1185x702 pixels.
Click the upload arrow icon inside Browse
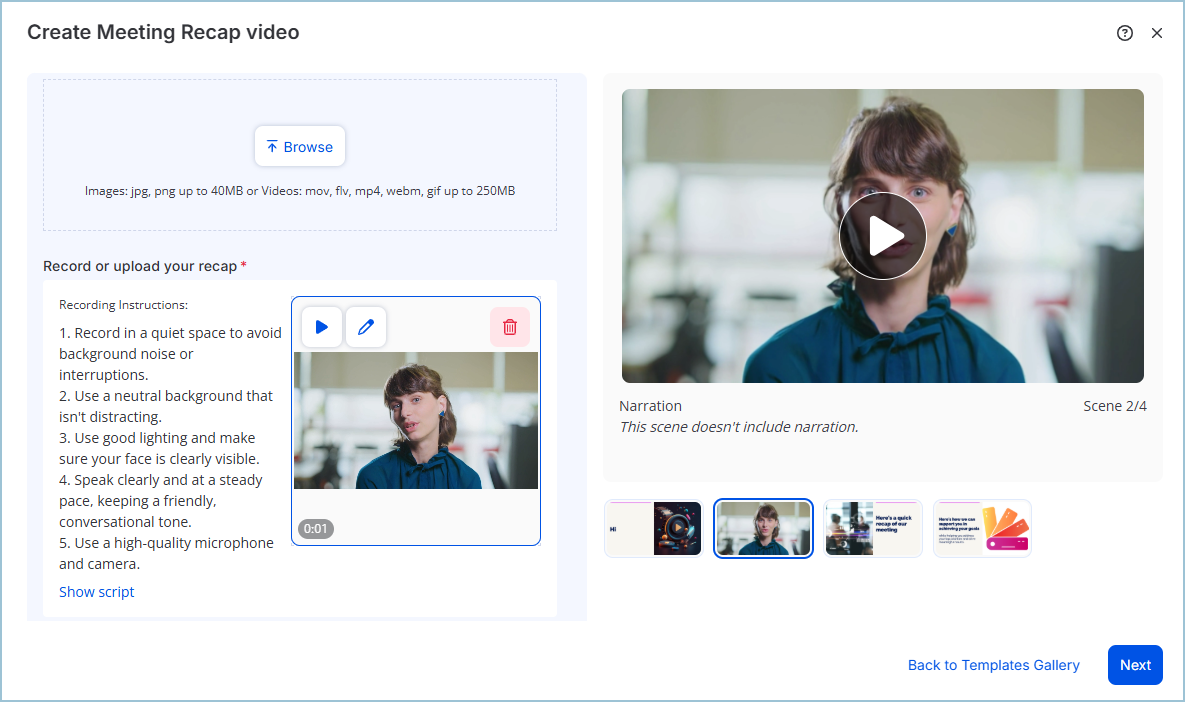tap(271, 146)
